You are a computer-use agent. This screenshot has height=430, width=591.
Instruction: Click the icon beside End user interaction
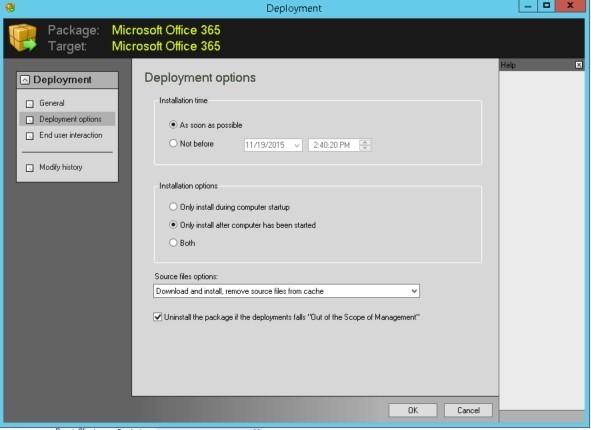[x=29, y=136]
